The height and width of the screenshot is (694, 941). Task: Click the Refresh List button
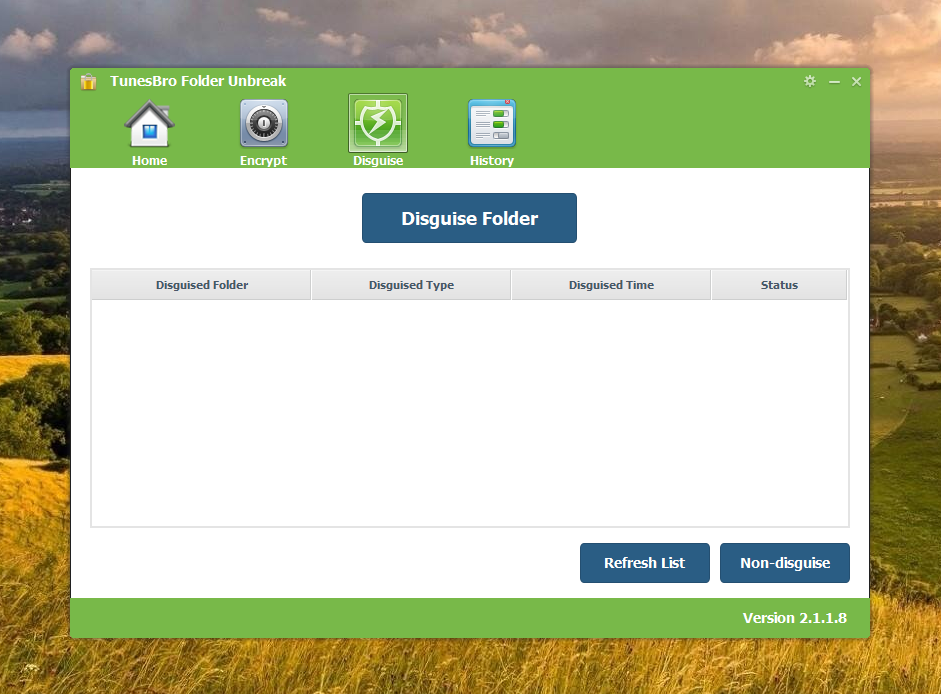[644, 563]
